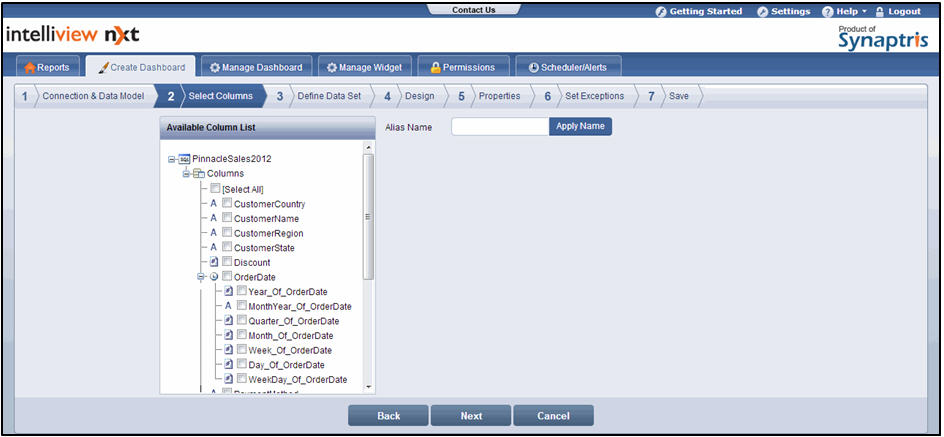944x437 pixels.
Task: Click the numeric icon for WeekDay_Of_OrderDate
Action: click(x=228, y=379)
